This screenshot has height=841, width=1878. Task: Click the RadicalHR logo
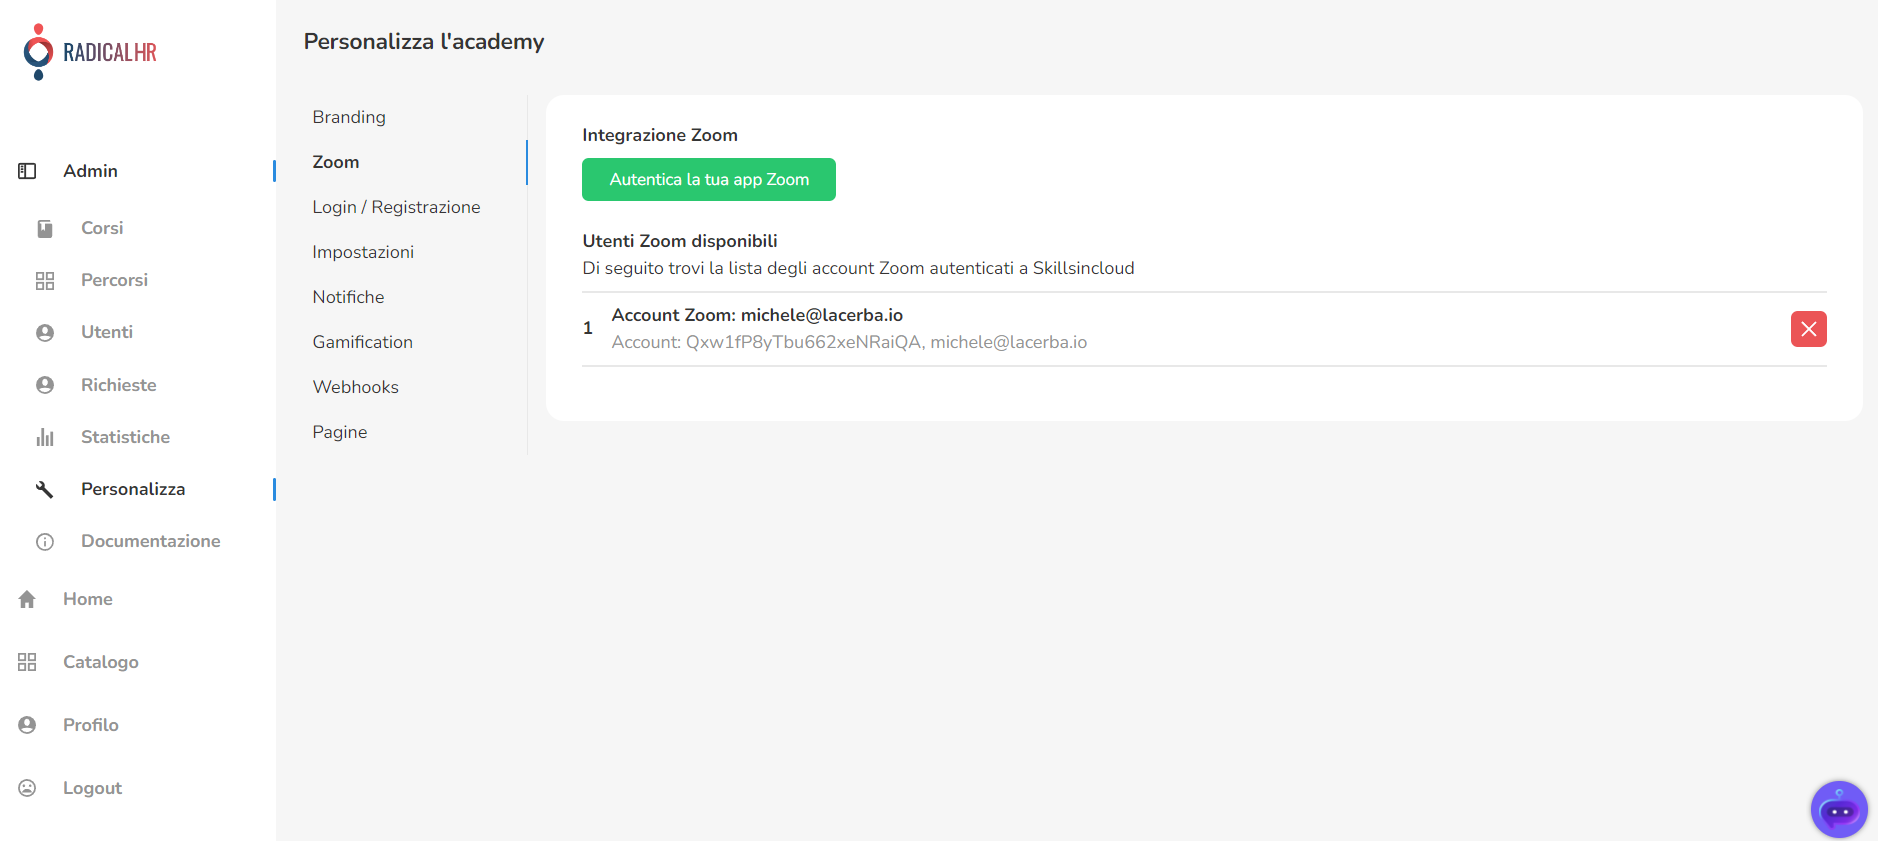coord(90,52)
